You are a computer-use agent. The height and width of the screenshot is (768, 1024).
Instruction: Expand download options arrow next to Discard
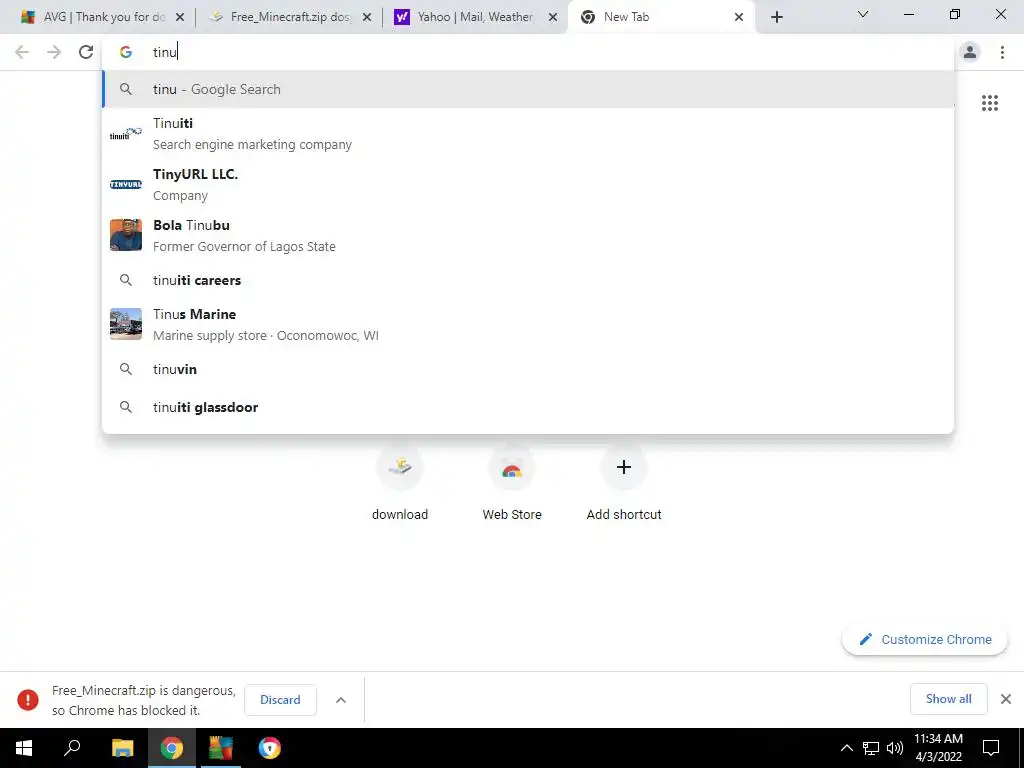pyautogui.click(x=341, y=699)
